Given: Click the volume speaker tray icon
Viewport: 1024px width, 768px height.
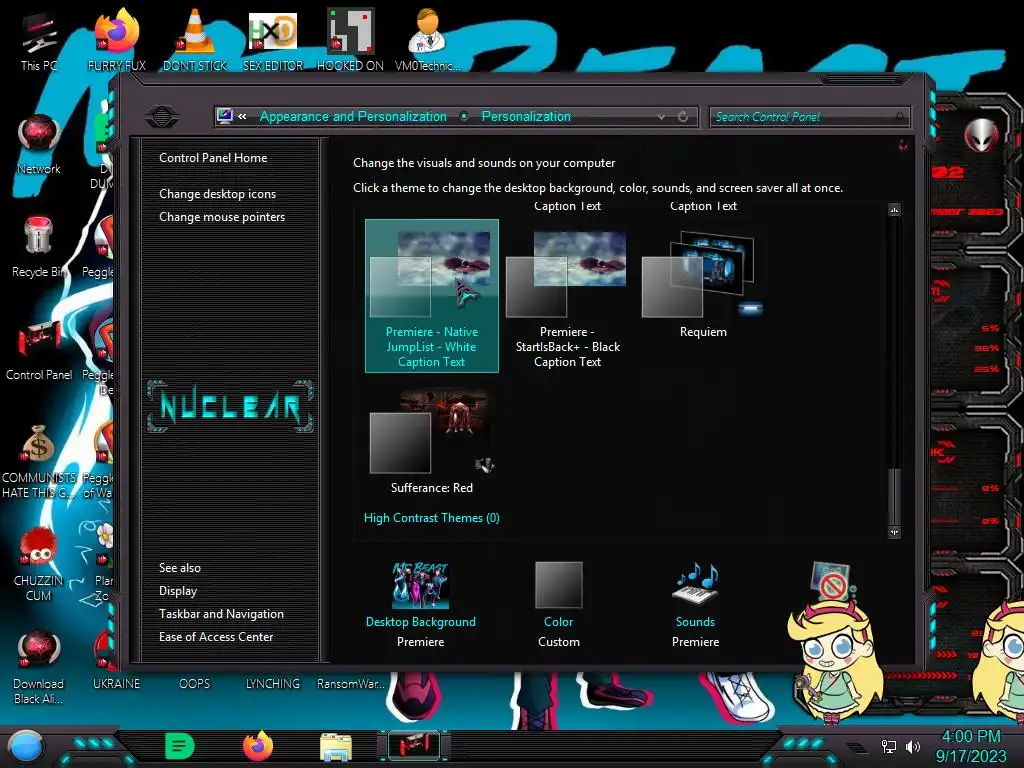Looking at the screenshot, I should 913,746.
